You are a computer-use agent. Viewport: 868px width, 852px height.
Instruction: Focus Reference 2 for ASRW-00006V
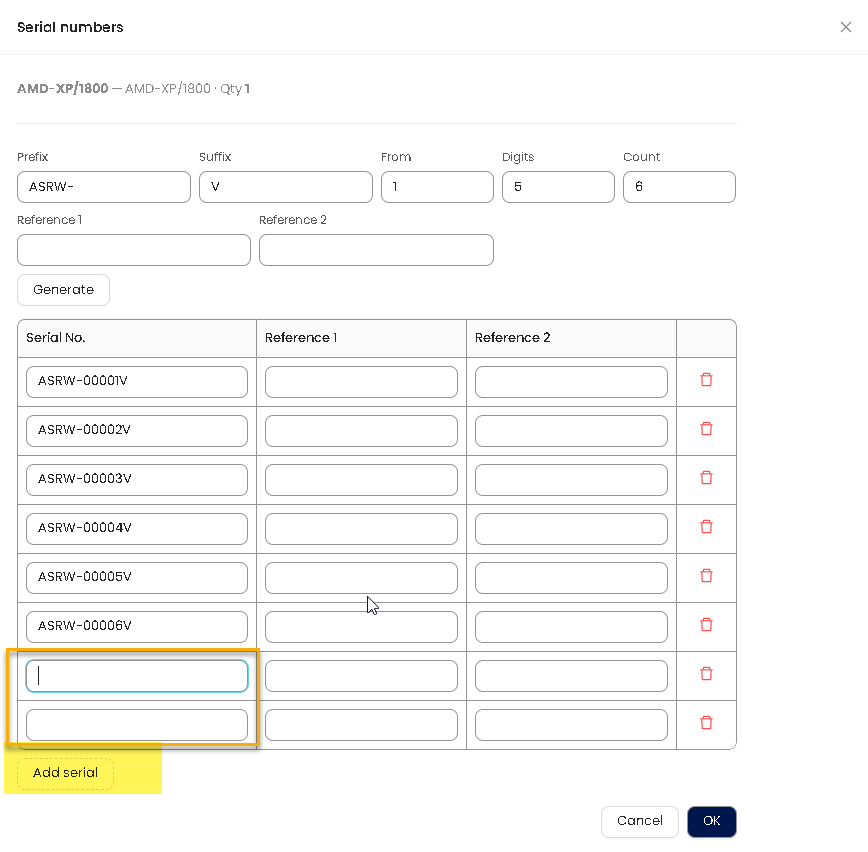click(571, 627)
